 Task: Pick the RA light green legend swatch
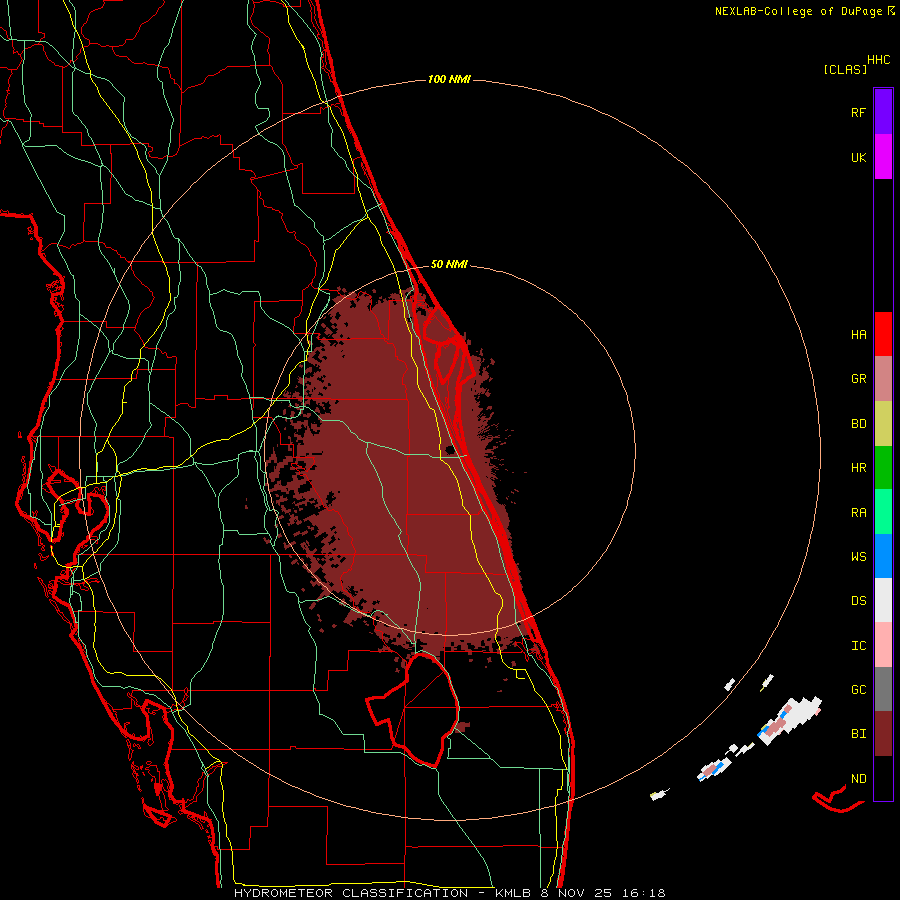883,512
